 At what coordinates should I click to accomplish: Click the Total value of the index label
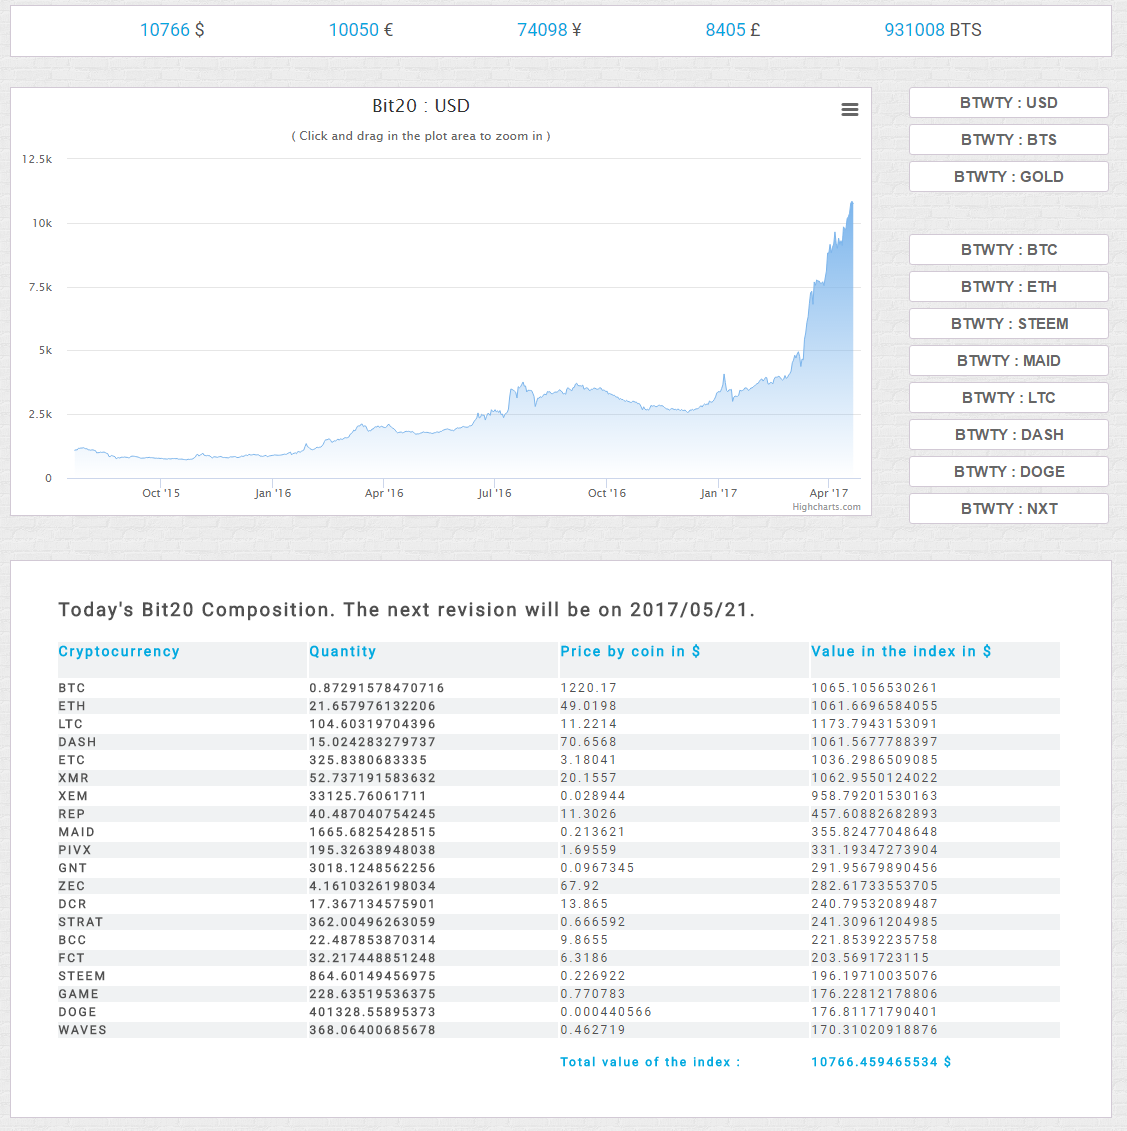650,1062
